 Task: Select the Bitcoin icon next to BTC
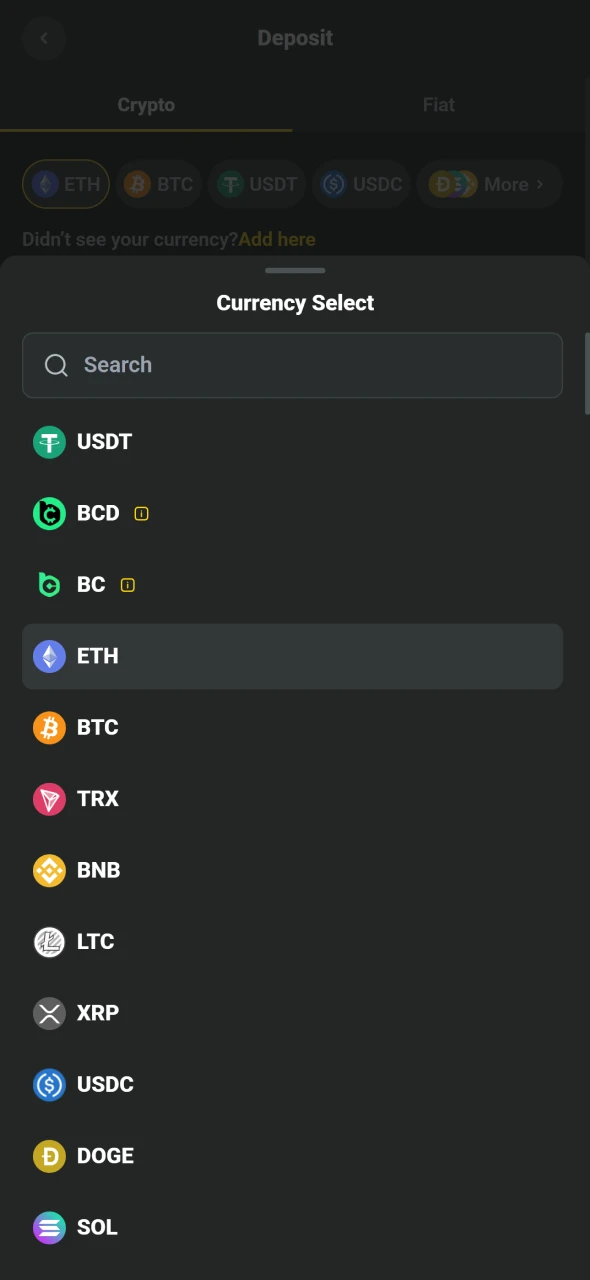pos(49,727)
